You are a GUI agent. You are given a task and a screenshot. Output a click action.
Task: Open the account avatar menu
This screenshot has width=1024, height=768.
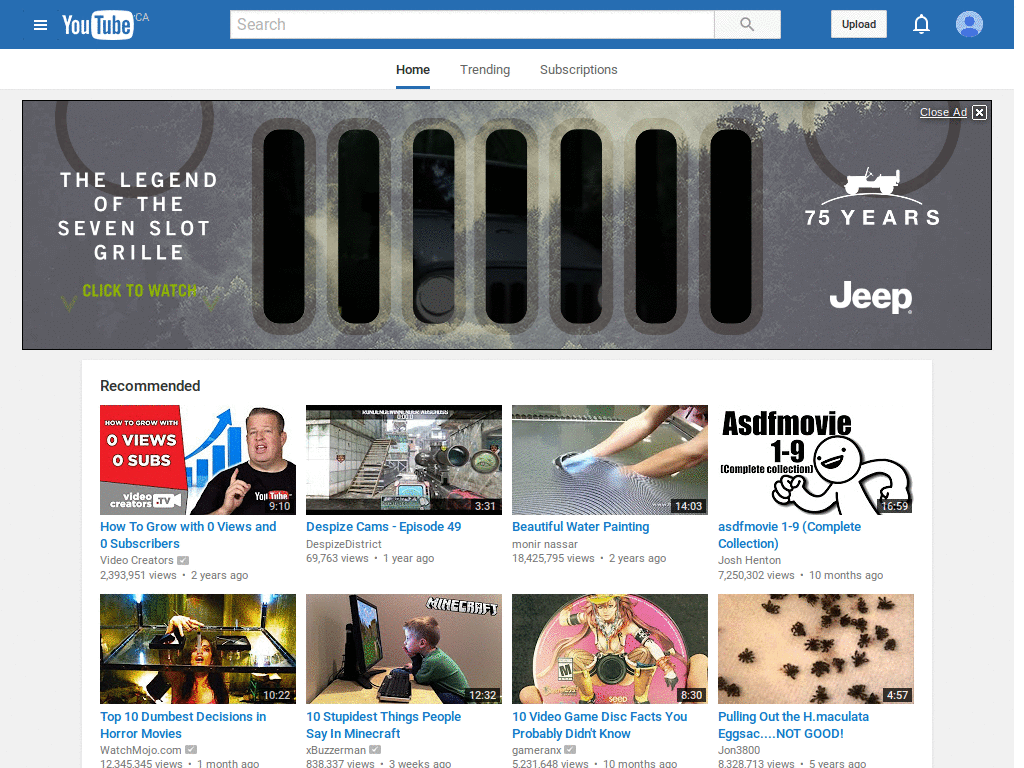[969, 25]
